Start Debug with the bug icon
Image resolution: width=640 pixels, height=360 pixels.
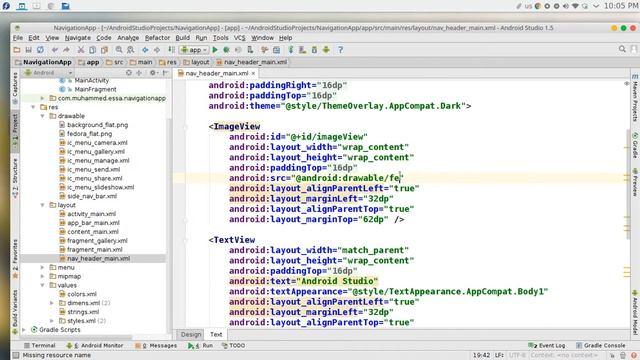(227, 50)
